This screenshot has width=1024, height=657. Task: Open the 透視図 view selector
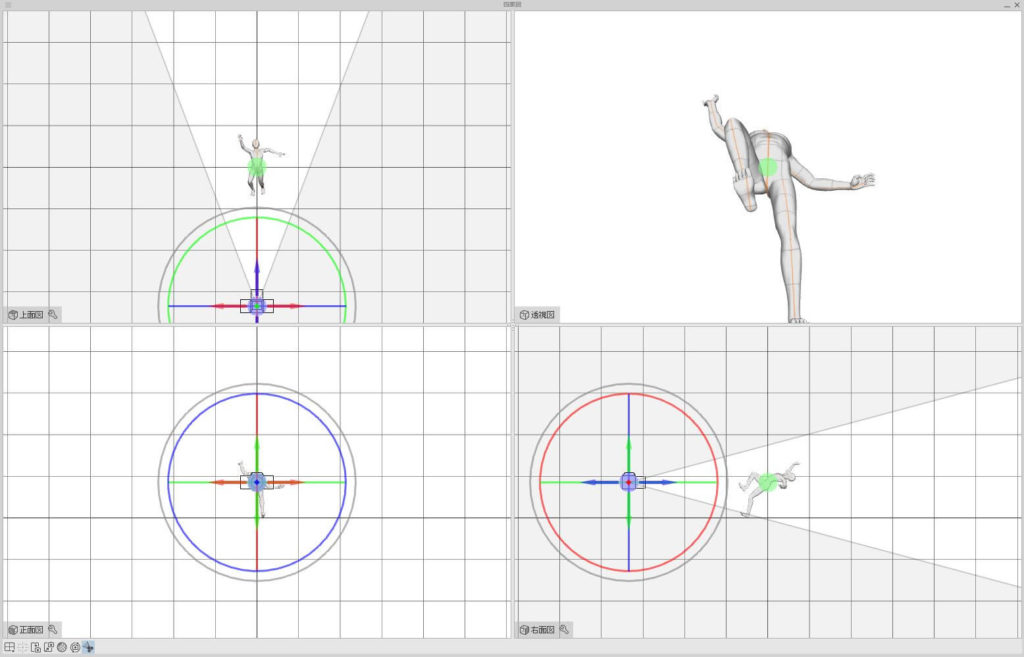click(537, 314)
